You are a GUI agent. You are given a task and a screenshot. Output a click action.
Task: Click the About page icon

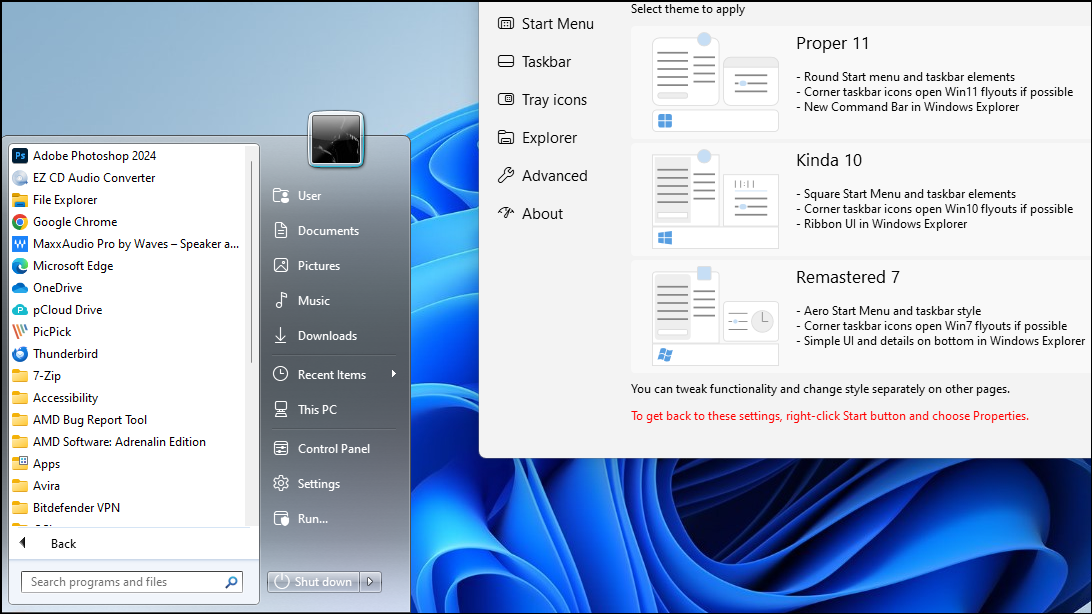(x=506, y=213)
